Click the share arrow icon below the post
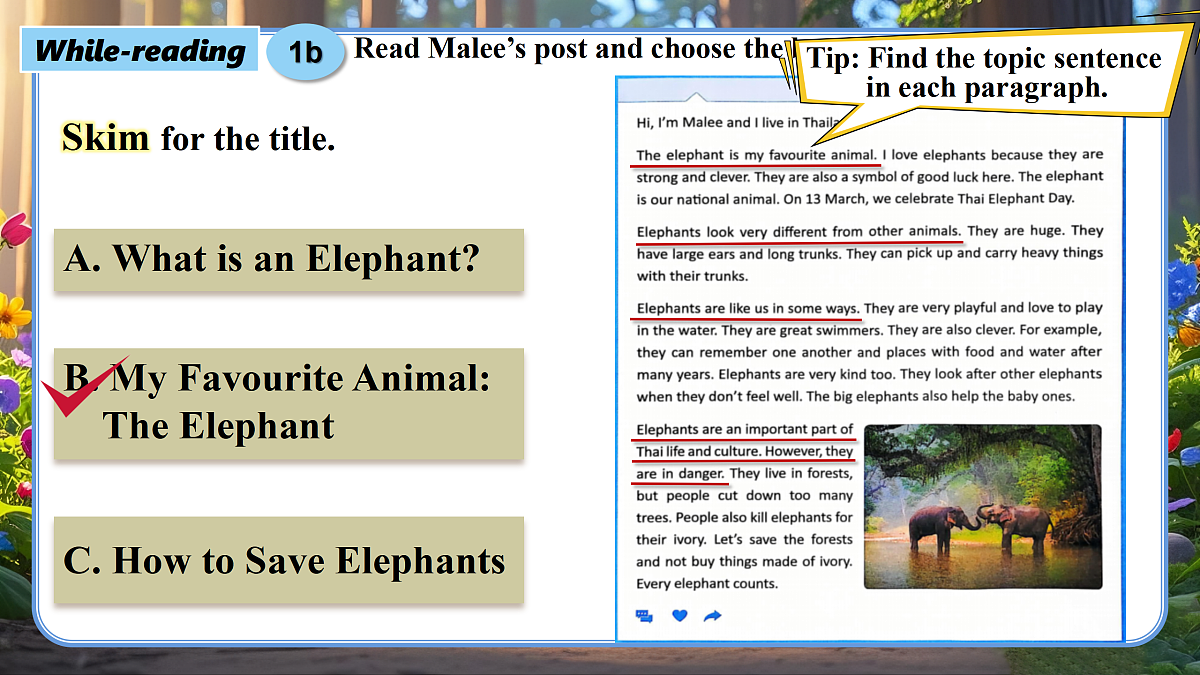 713,616
